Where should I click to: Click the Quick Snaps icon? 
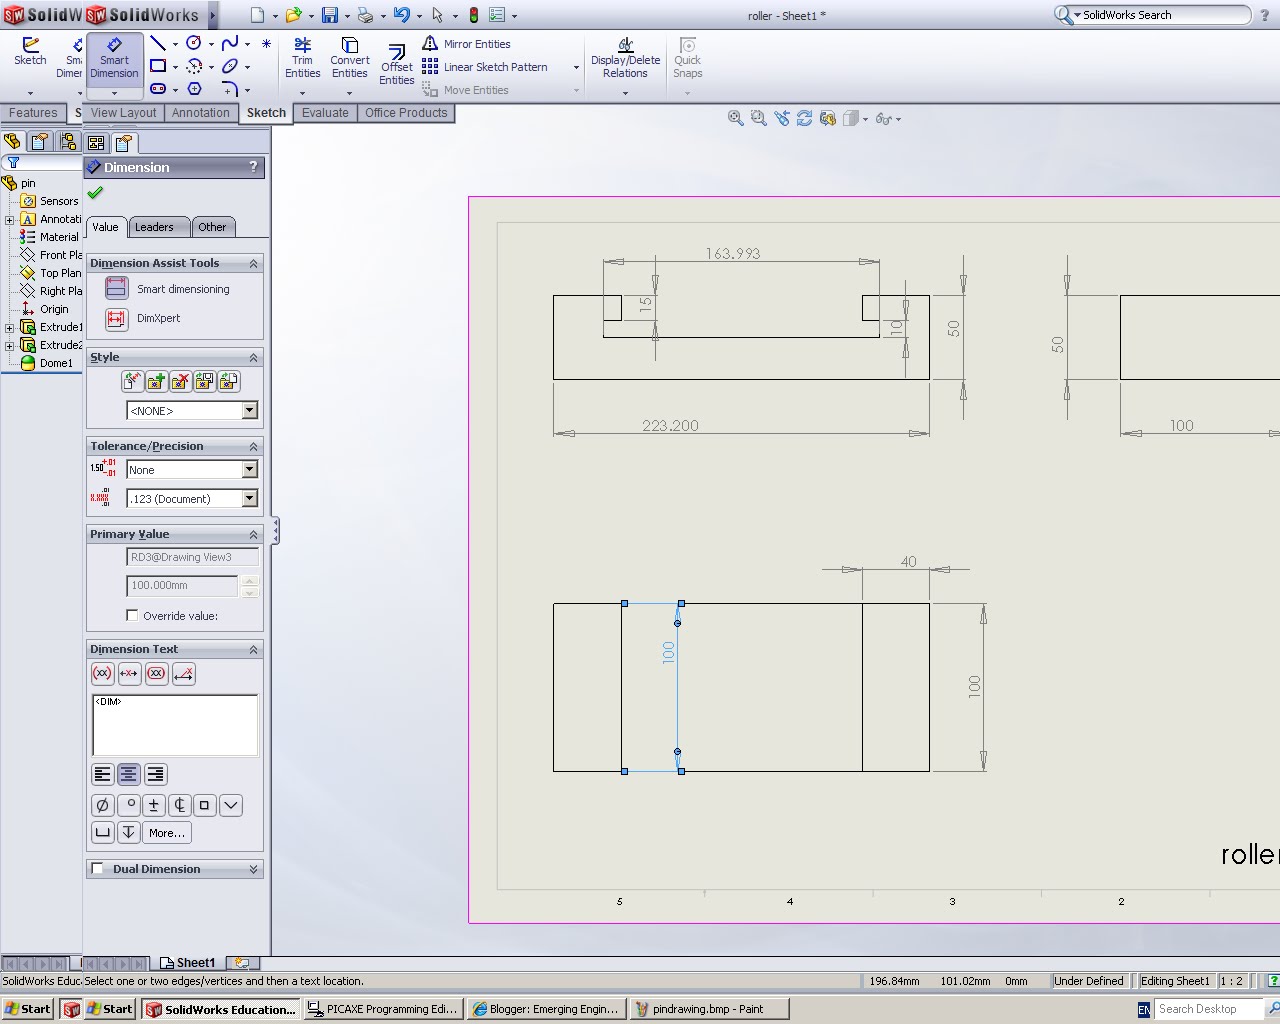[687, 58]
